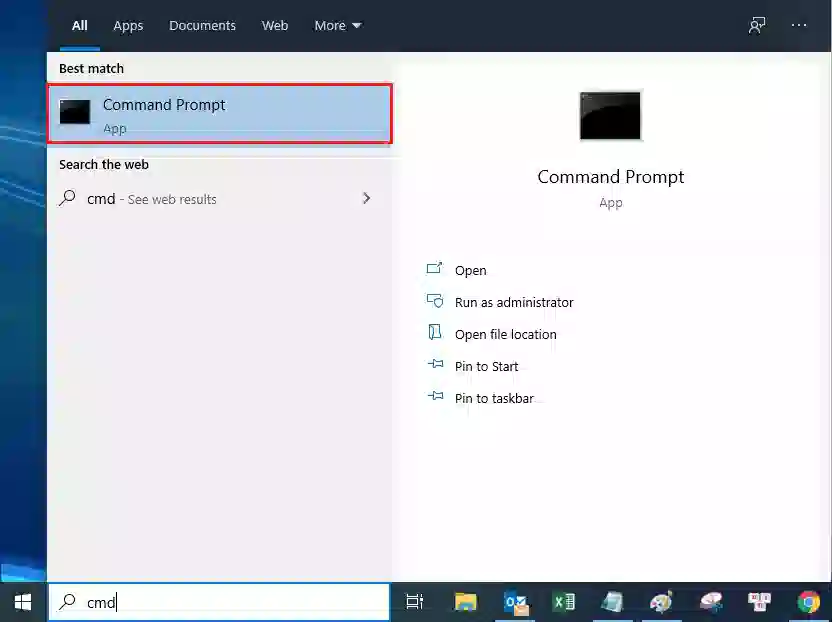This screenshot has width=832, height=622.
Task: Open Google Chrome from the taskbar
Action: (808, 601)
